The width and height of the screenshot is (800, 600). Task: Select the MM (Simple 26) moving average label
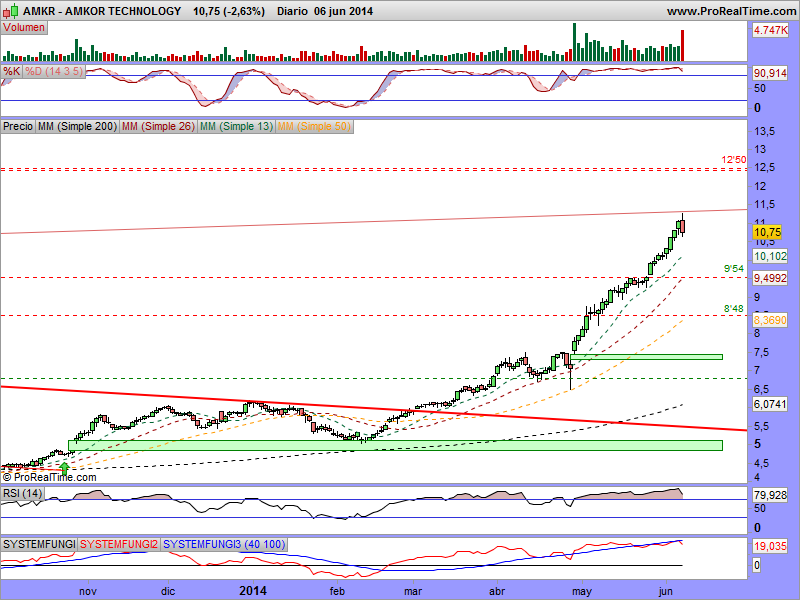[x=159, y=126]
